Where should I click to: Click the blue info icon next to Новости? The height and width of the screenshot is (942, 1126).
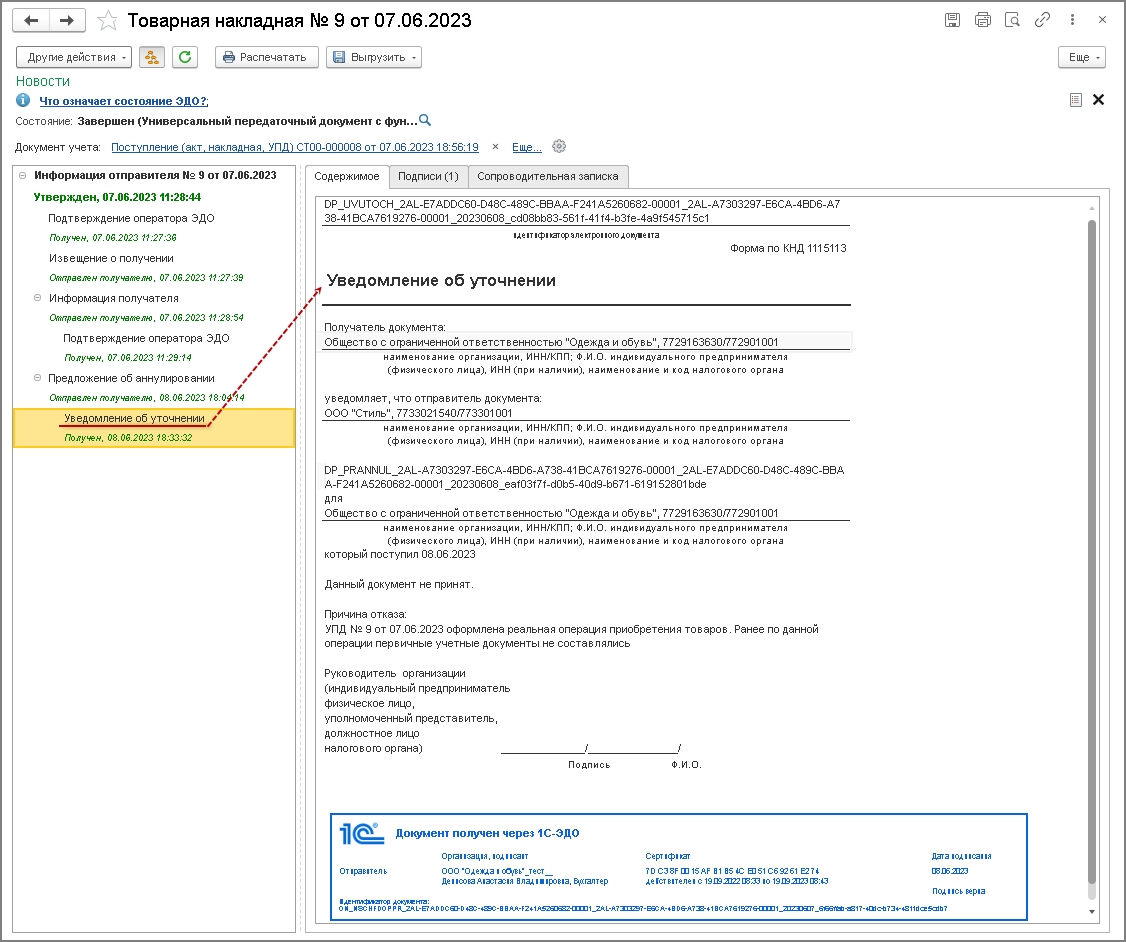23,101
